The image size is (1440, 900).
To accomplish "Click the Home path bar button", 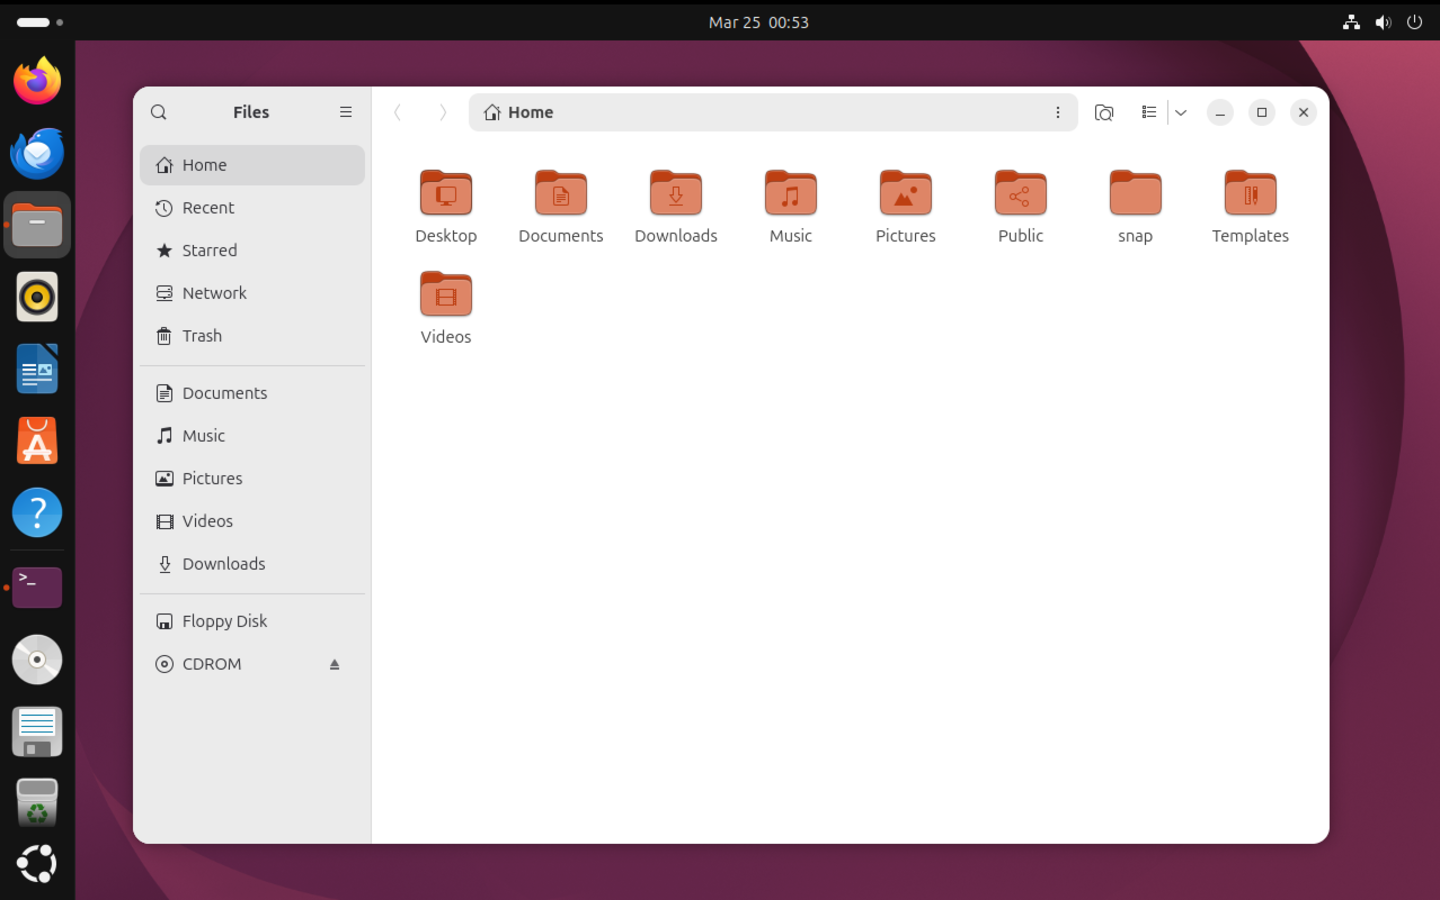I will tap(520, 112).
